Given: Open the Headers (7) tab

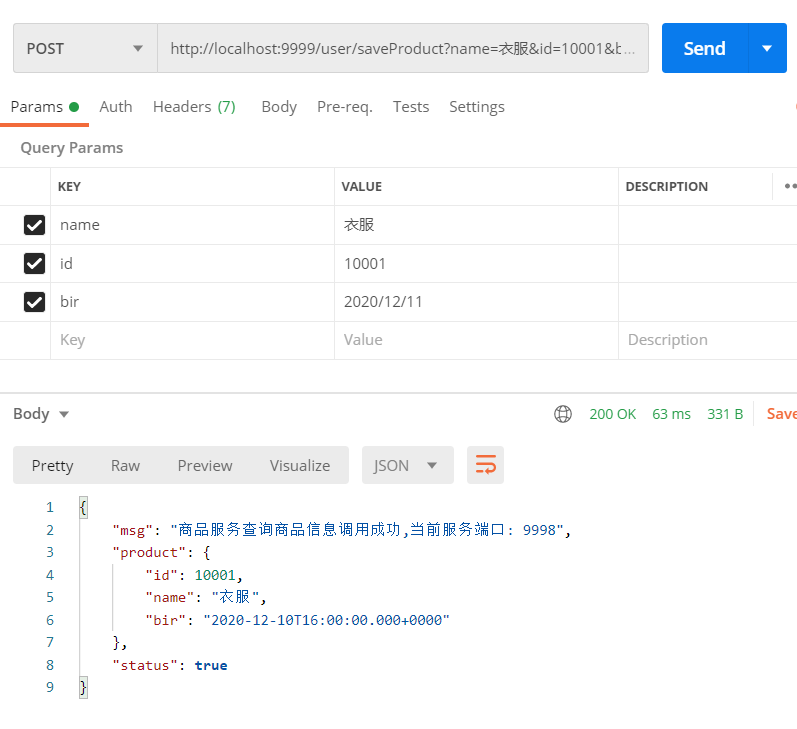Looking at the screenshot, I should pyautogui.click(x=194, y=107).
